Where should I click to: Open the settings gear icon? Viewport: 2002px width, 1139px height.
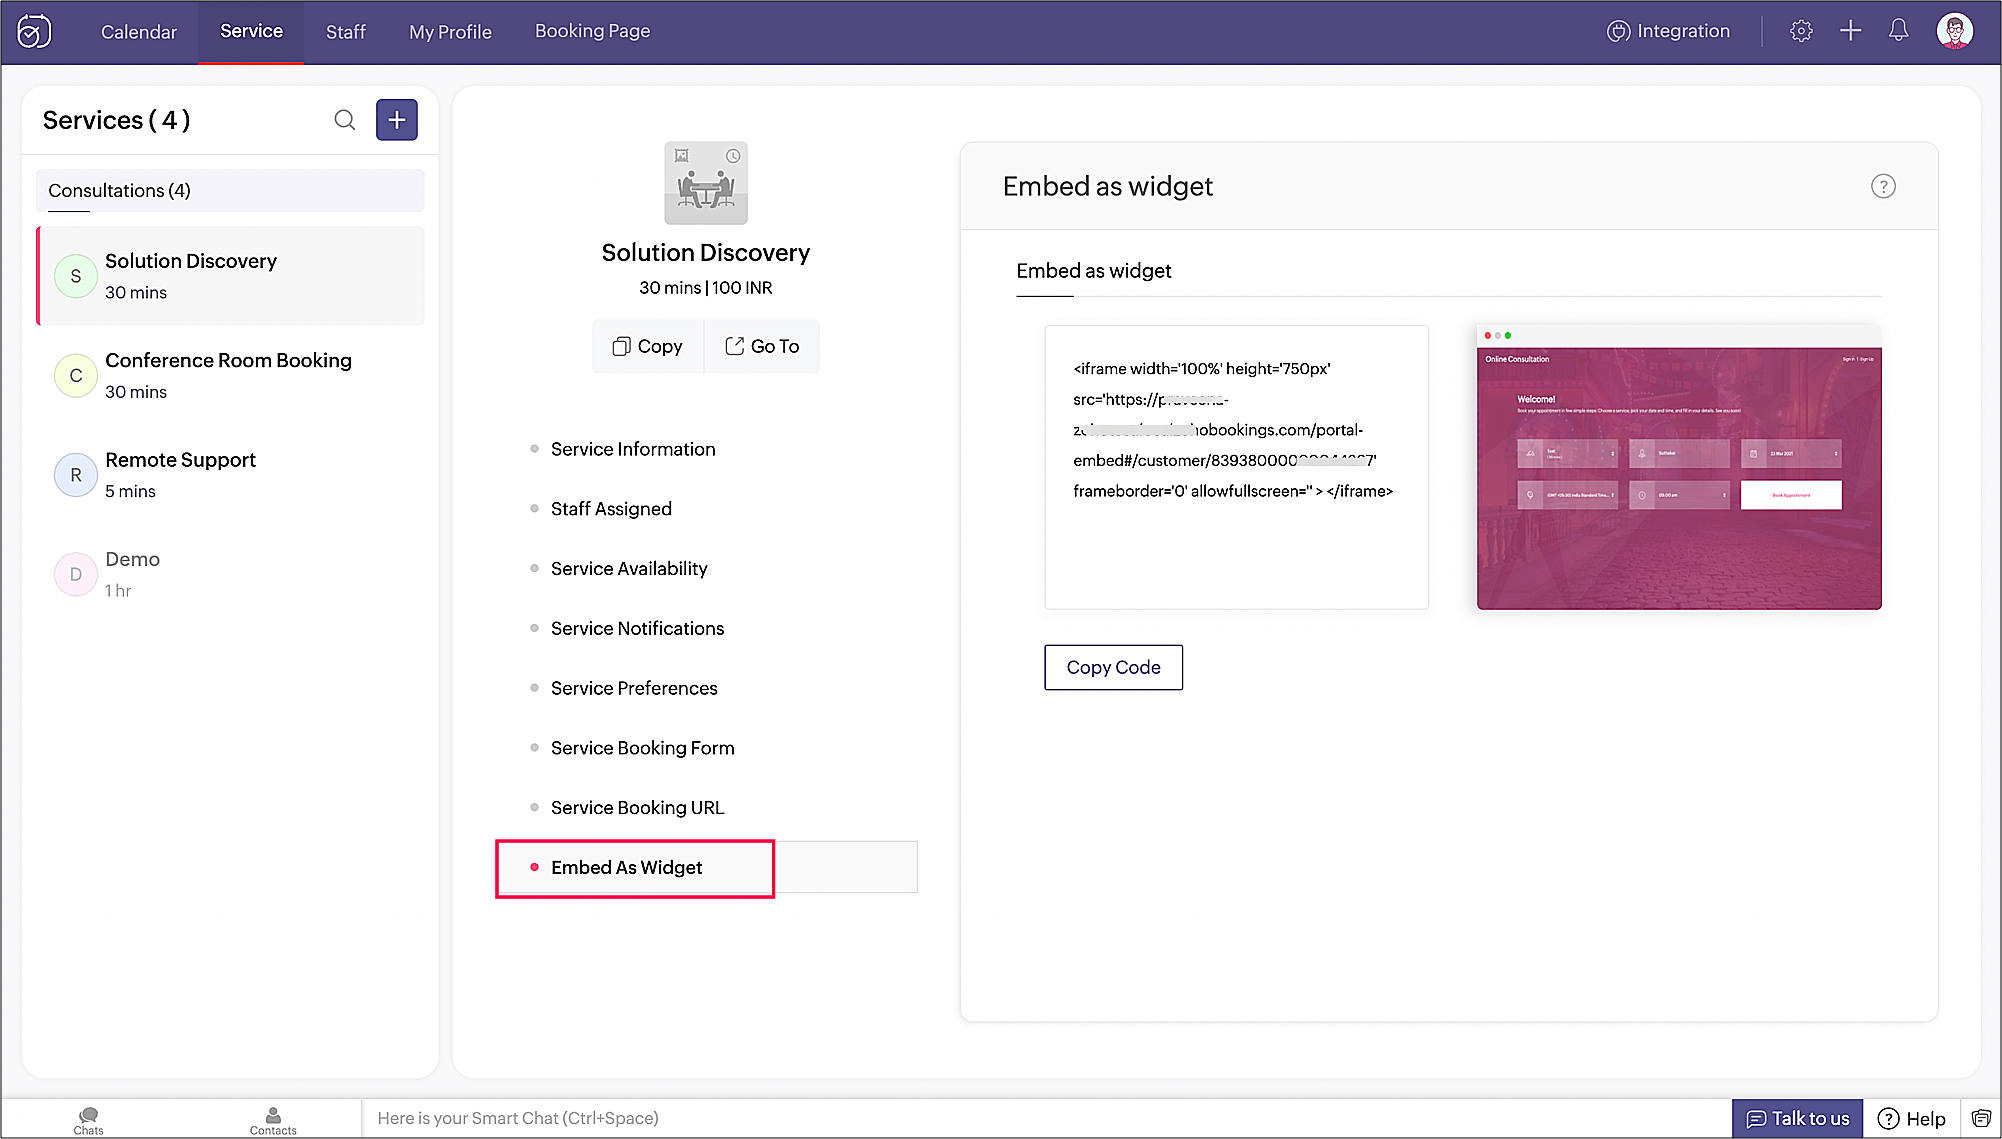[x=1801, y=31]
